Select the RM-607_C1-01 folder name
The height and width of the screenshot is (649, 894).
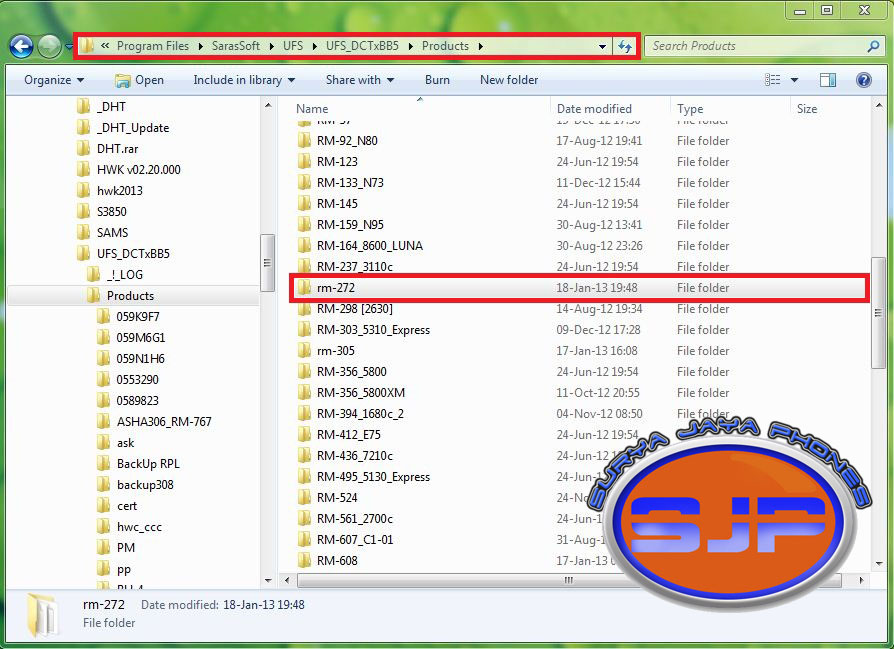(355, 540)
